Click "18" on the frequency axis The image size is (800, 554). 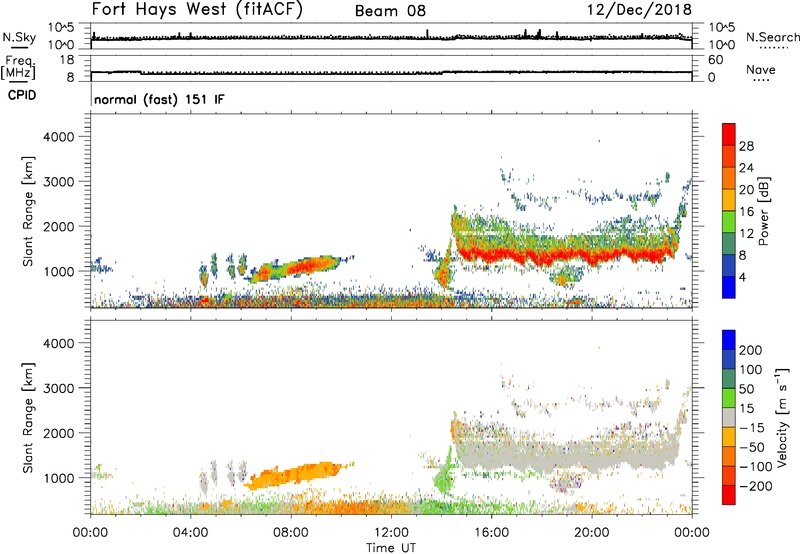tap(67, 60)
